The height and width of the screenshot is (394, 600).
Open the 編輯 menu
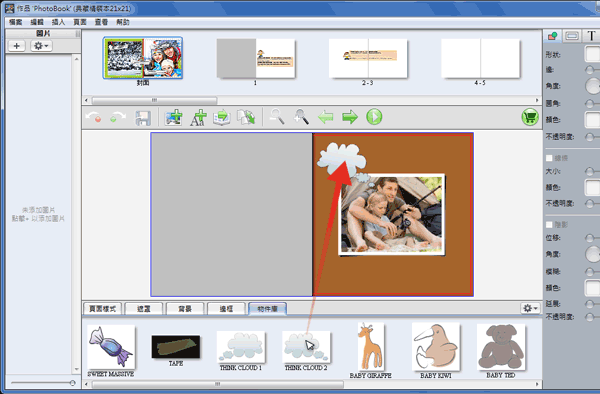point(37,22)
